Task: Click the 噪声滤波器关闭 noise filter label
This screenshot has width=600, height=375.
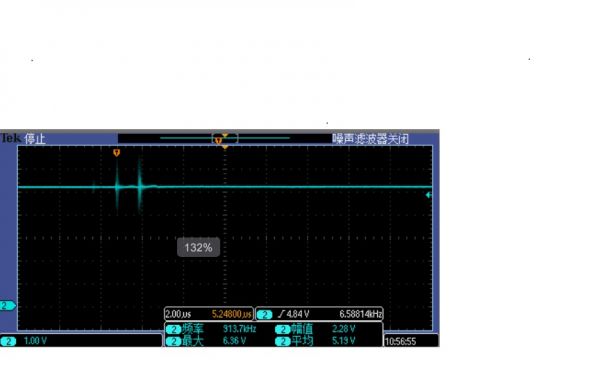Action: [x=370, y=139]
